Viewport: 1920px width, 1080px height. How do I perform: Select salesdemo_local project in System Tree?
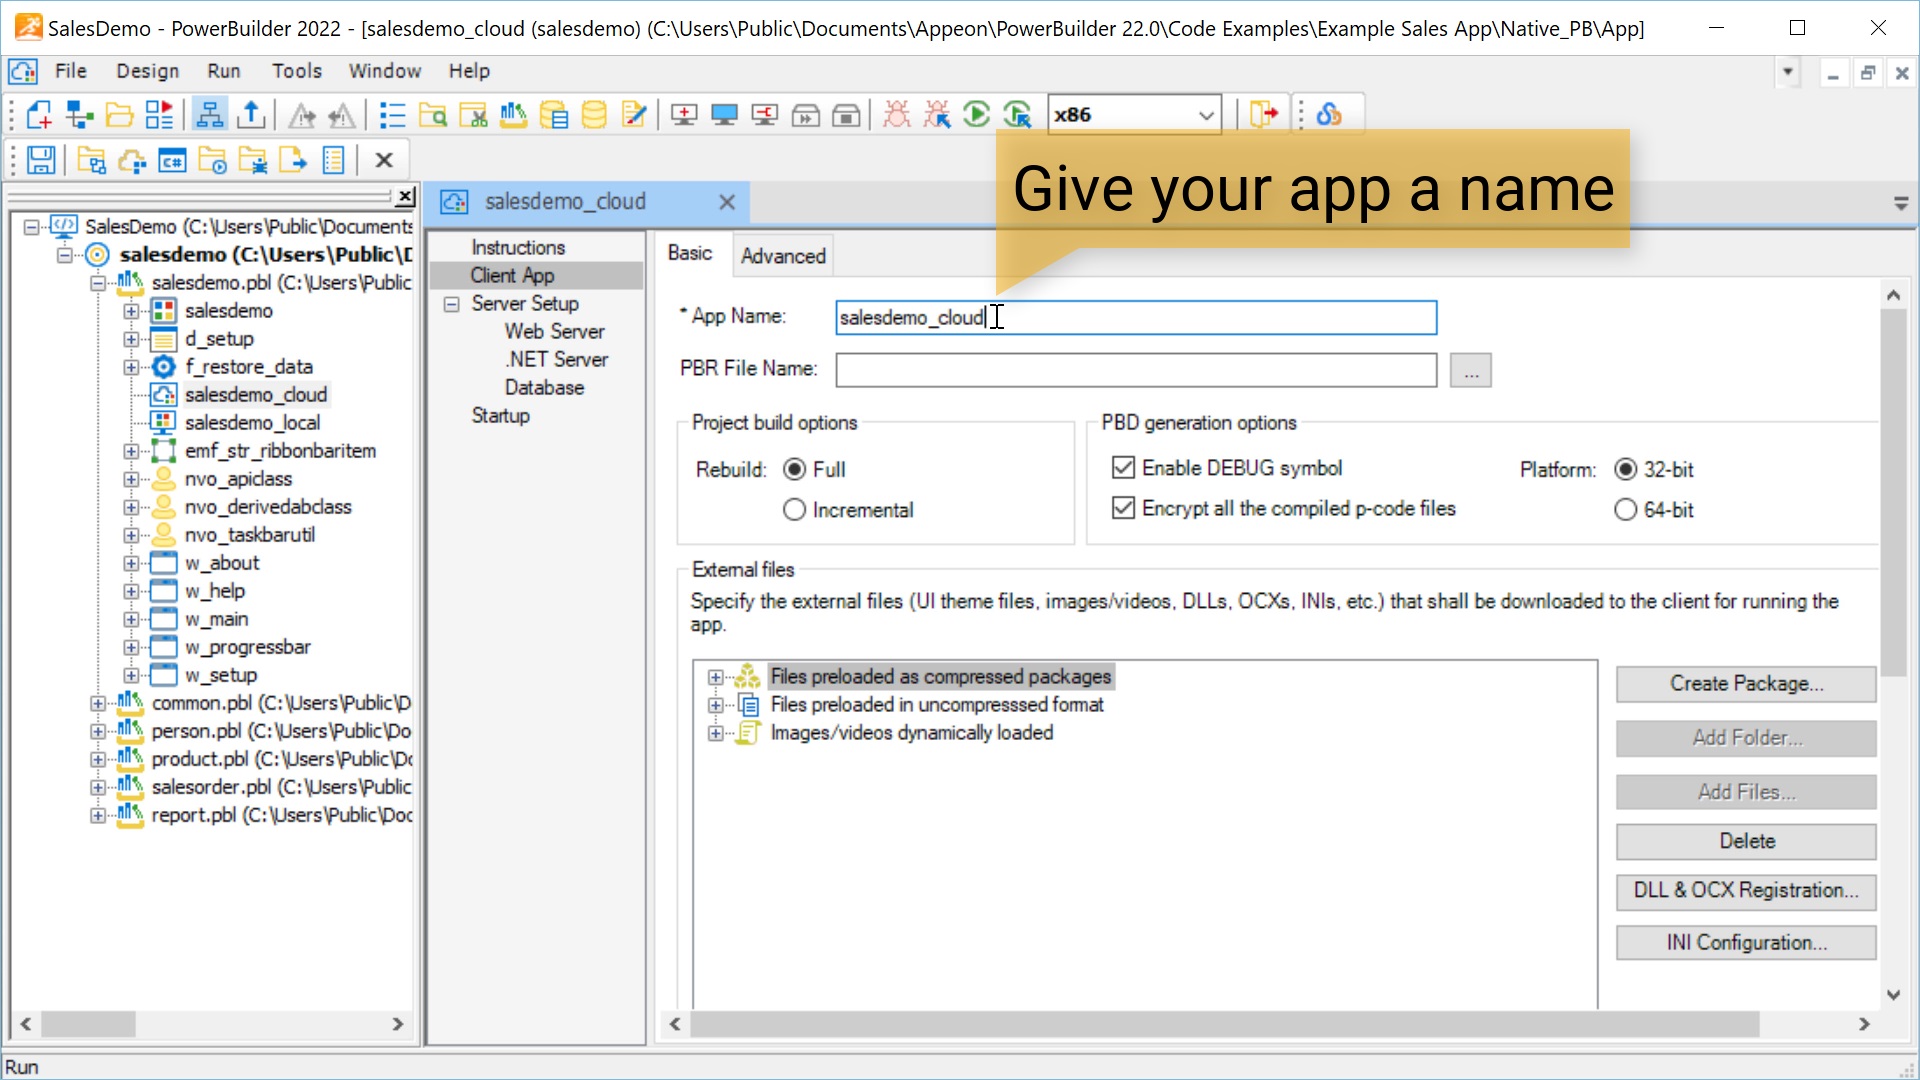[x=252, y=423]
